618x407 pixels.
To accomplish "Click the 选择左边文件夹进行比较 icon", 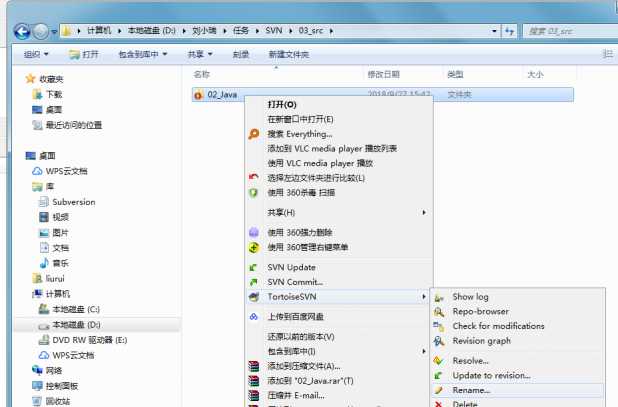I will (254, 178).
